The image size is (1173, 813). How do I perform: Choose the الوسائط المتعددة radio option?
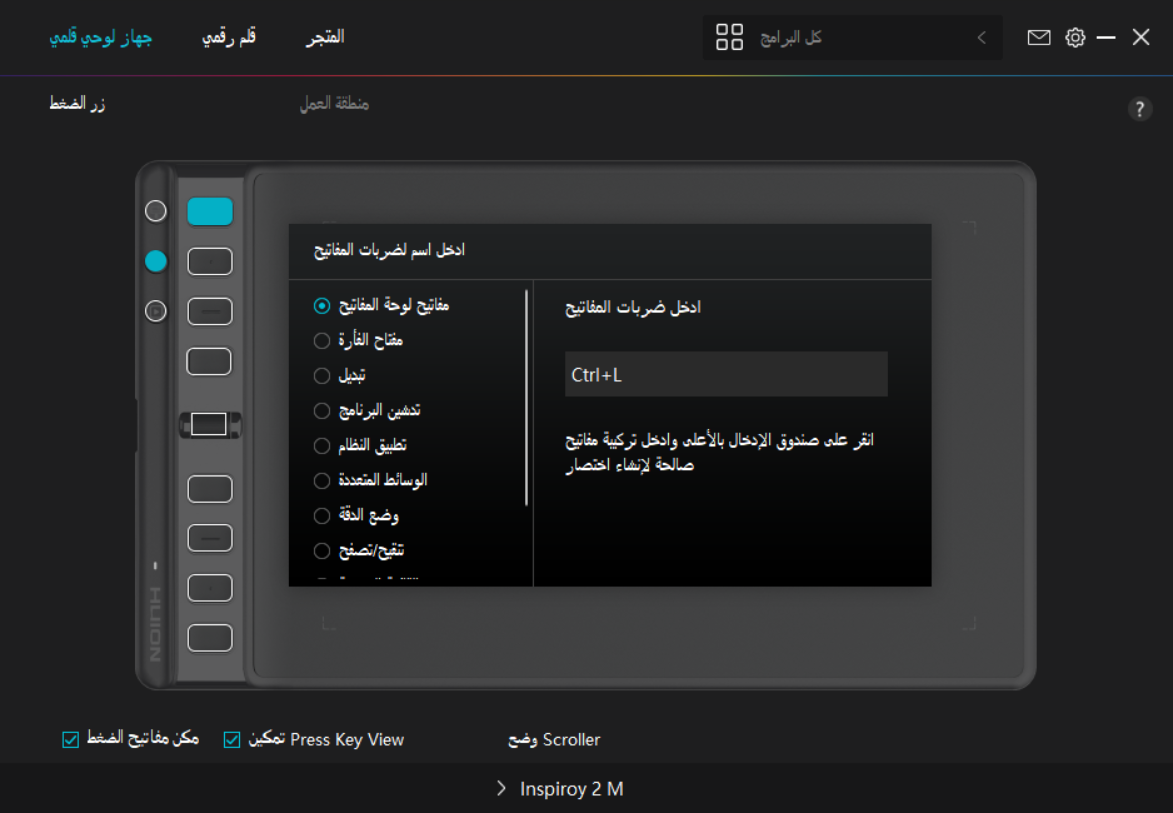pyautogui.click(x=322, y=481)
